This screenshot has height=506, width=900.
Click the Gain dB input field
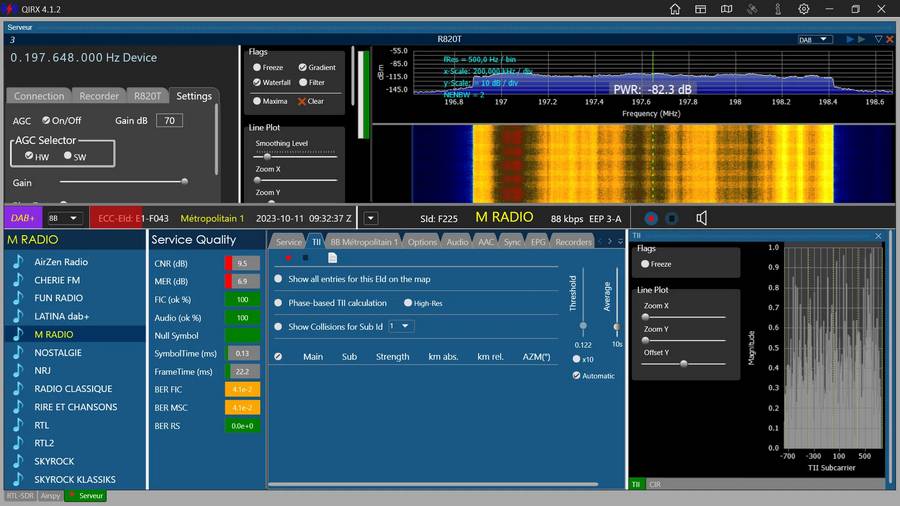click(x=169, y=120)
